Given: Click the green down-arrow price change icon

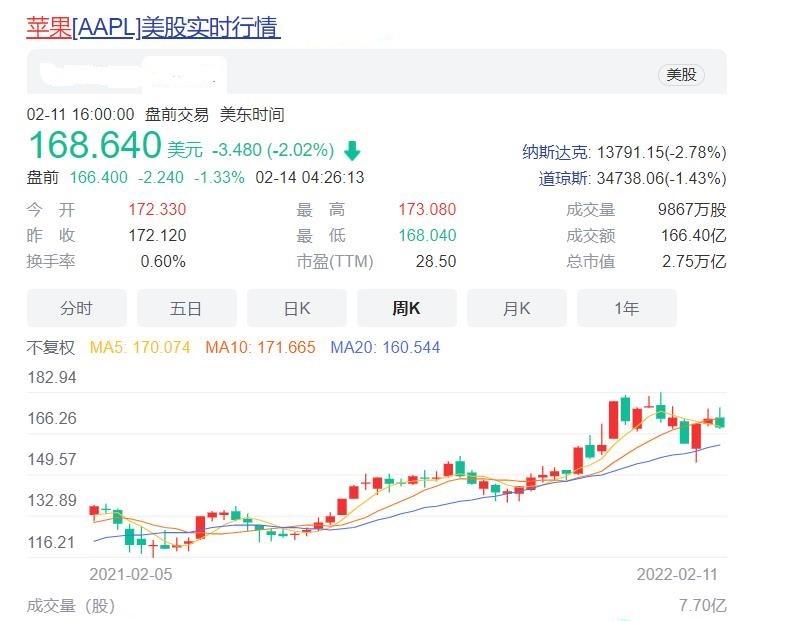Looking at the screenshot, I should pyautogui.click(x=352, y=151).
